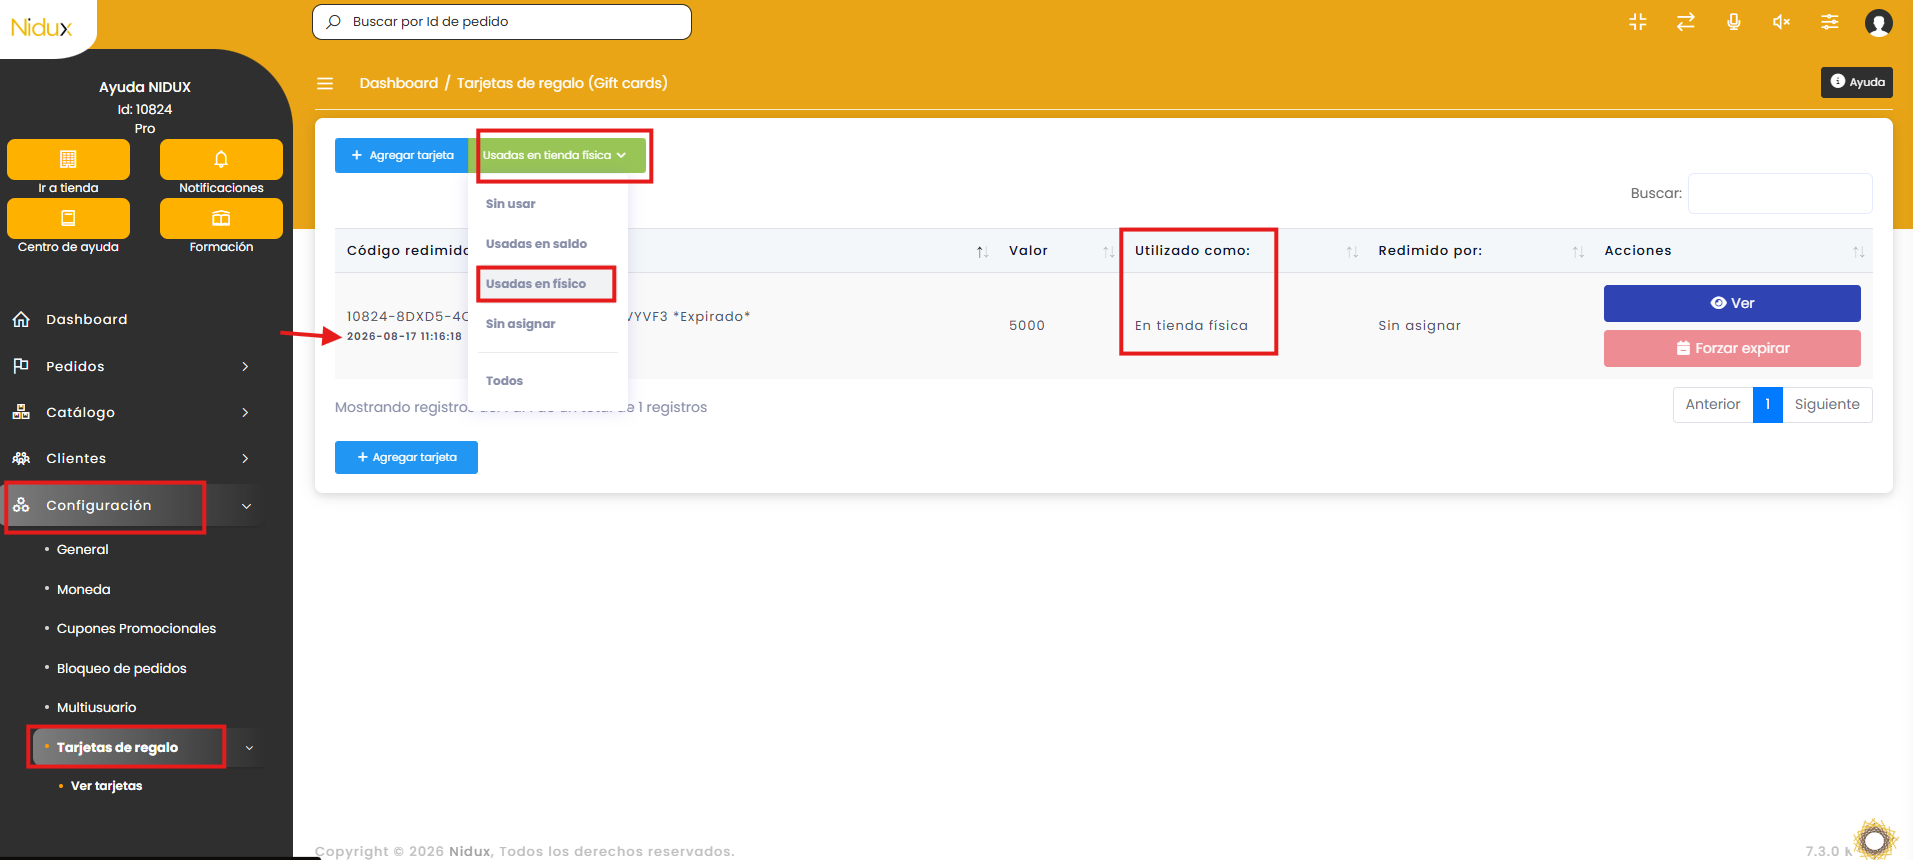Image resolution: width=1913 pixels, height=860 pixels.
Task: Focus the Buscar table search field
Action: [x=1780, y=193]
